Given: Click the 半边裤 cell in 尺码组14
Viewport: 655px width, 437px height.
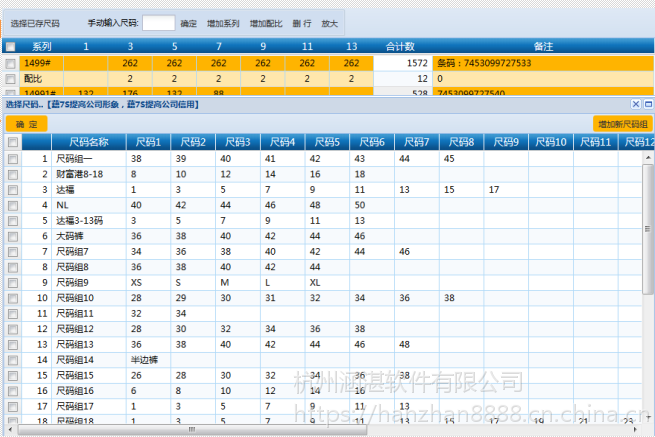Looking at the screenshot, I should pos(148,360).
